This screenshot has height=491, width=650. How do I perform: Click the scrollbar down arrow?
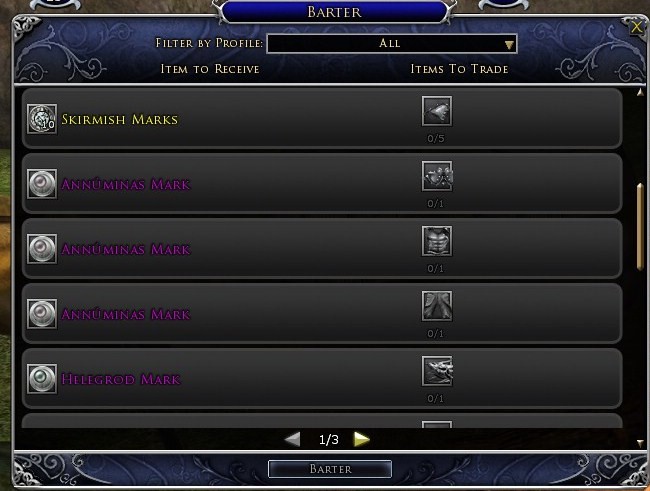(x=640, y=442)
